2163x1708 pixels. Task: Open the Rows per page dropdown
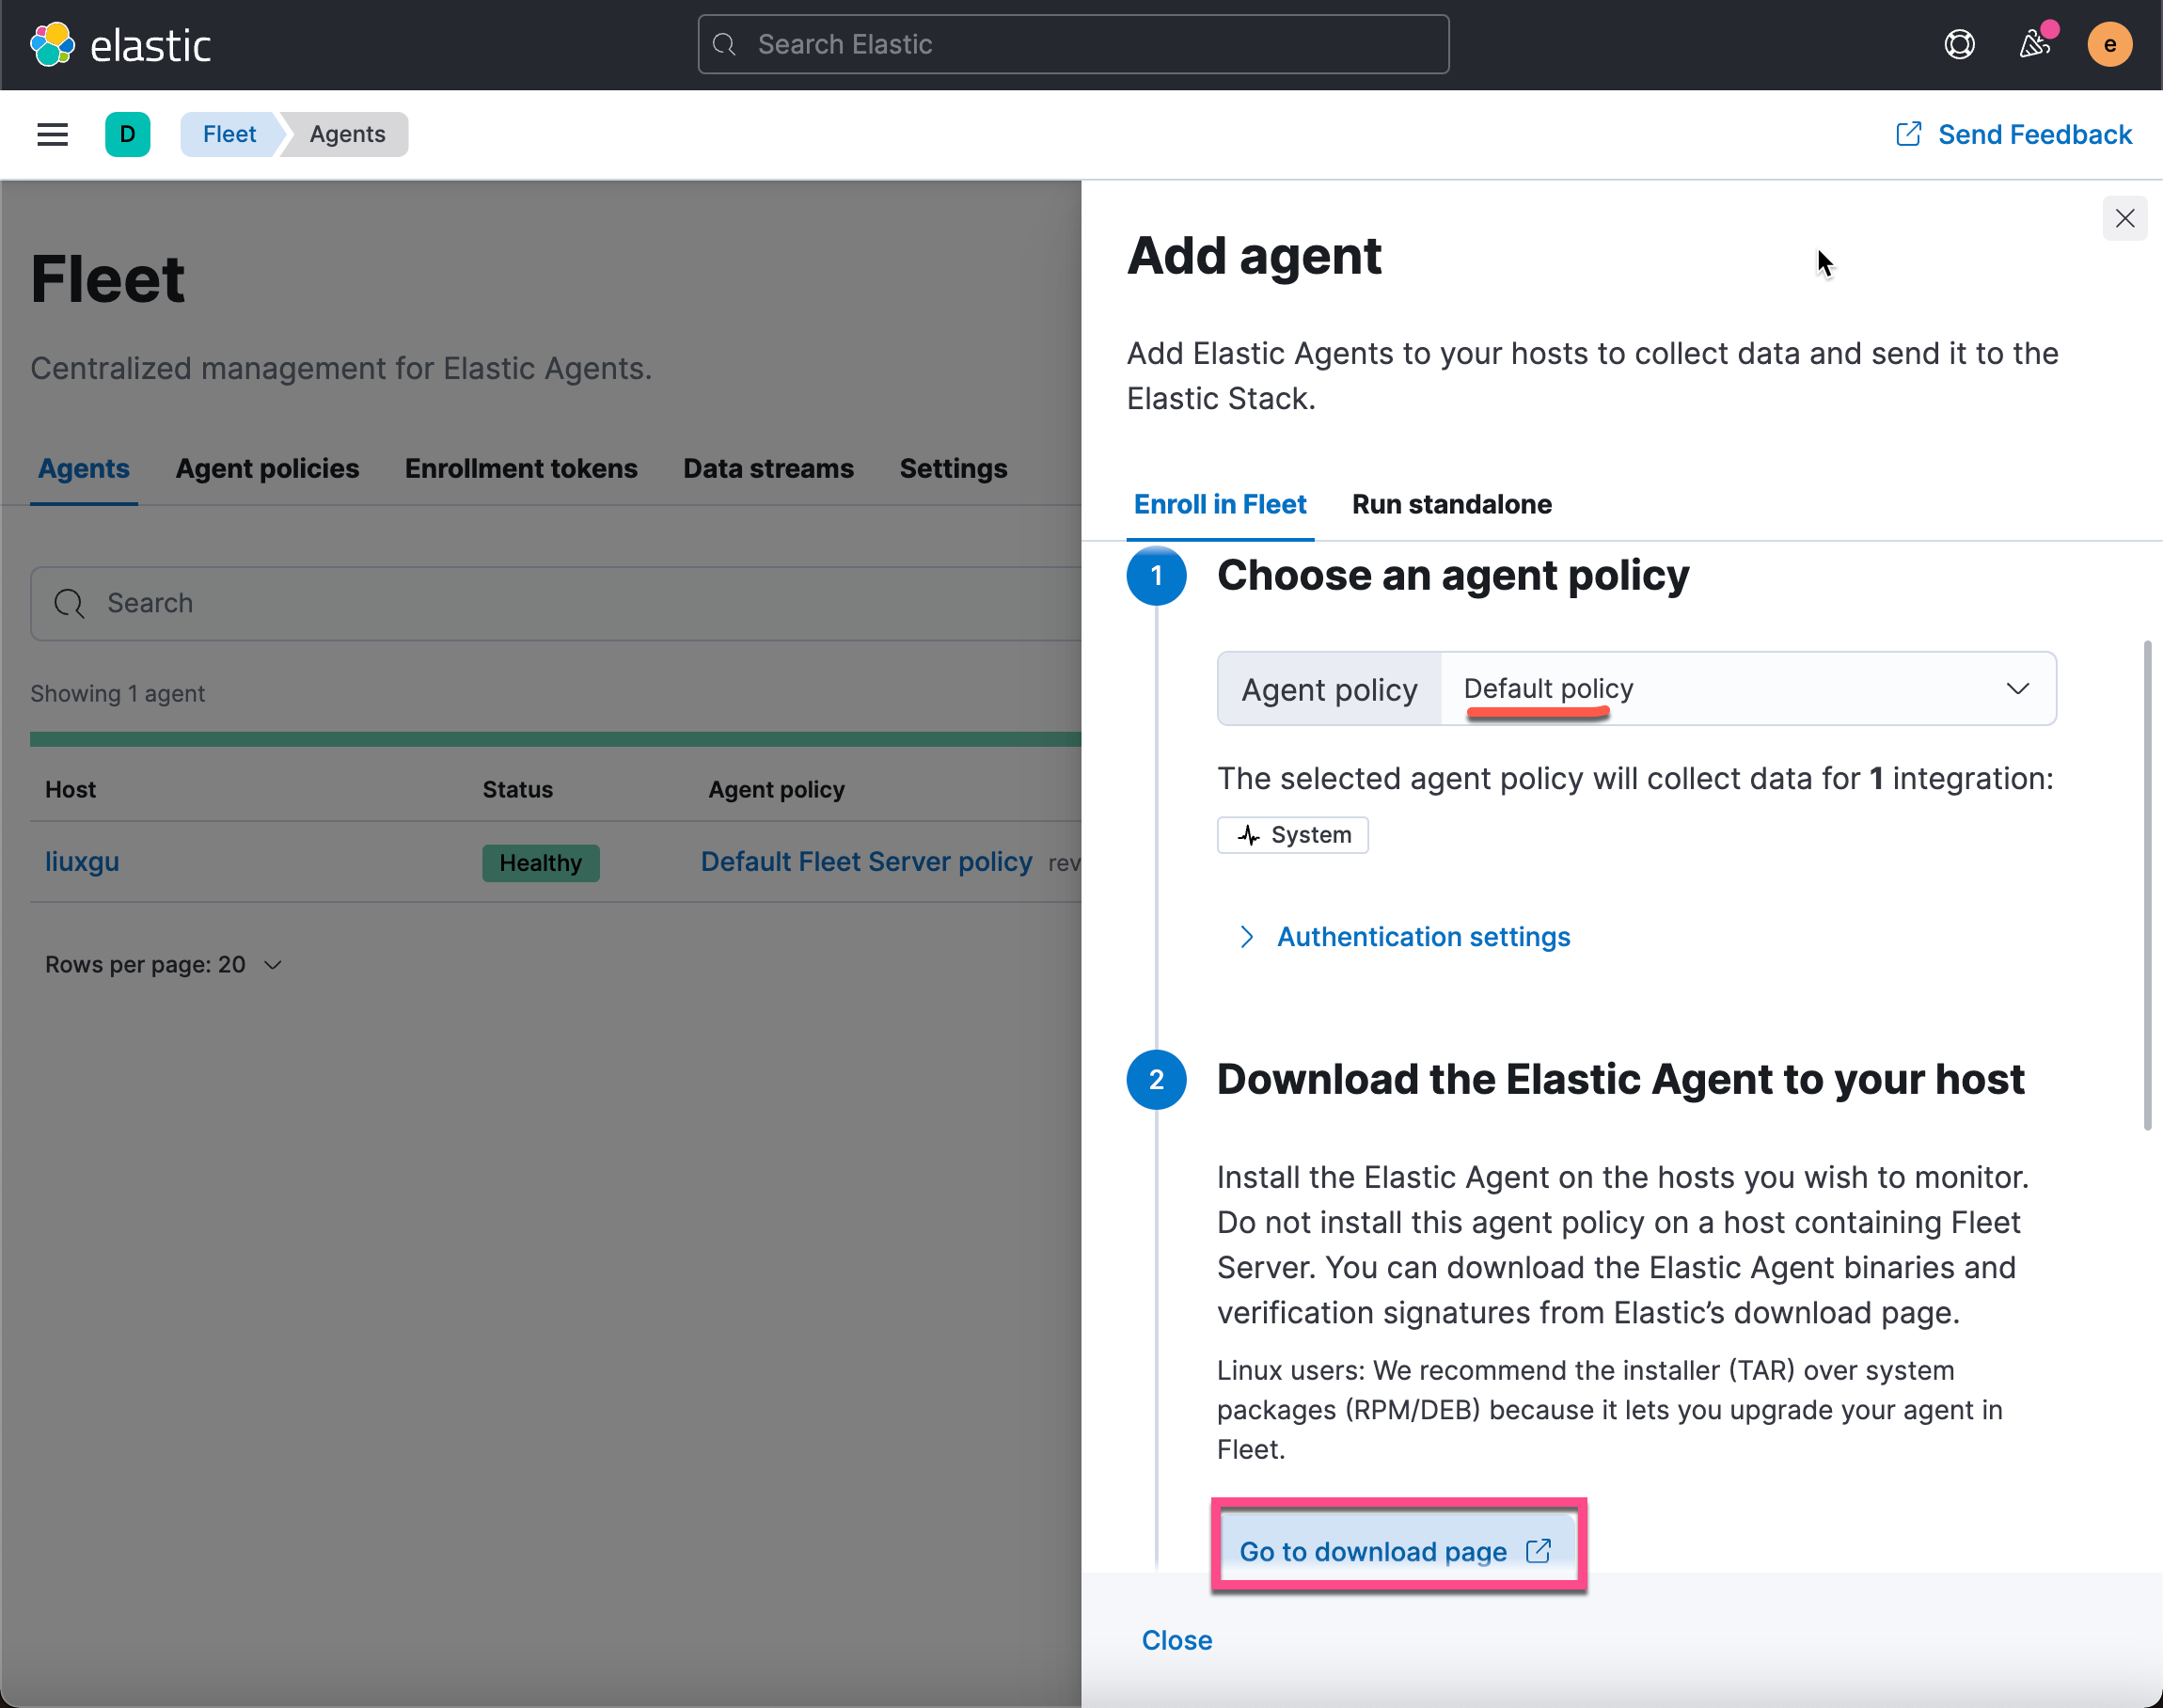(163, 965)
